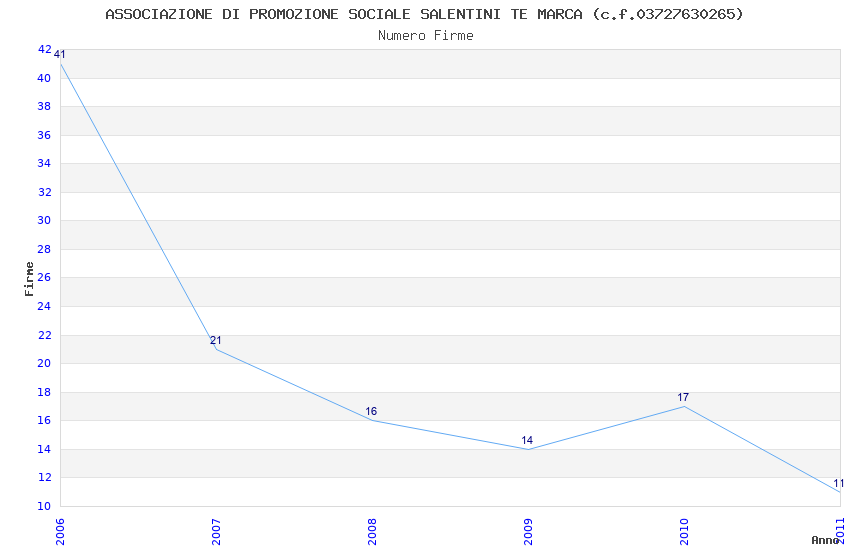Select the 10 y-axis tick label
The width and height of the screenshot is (850, 550).
pos(44,506)
